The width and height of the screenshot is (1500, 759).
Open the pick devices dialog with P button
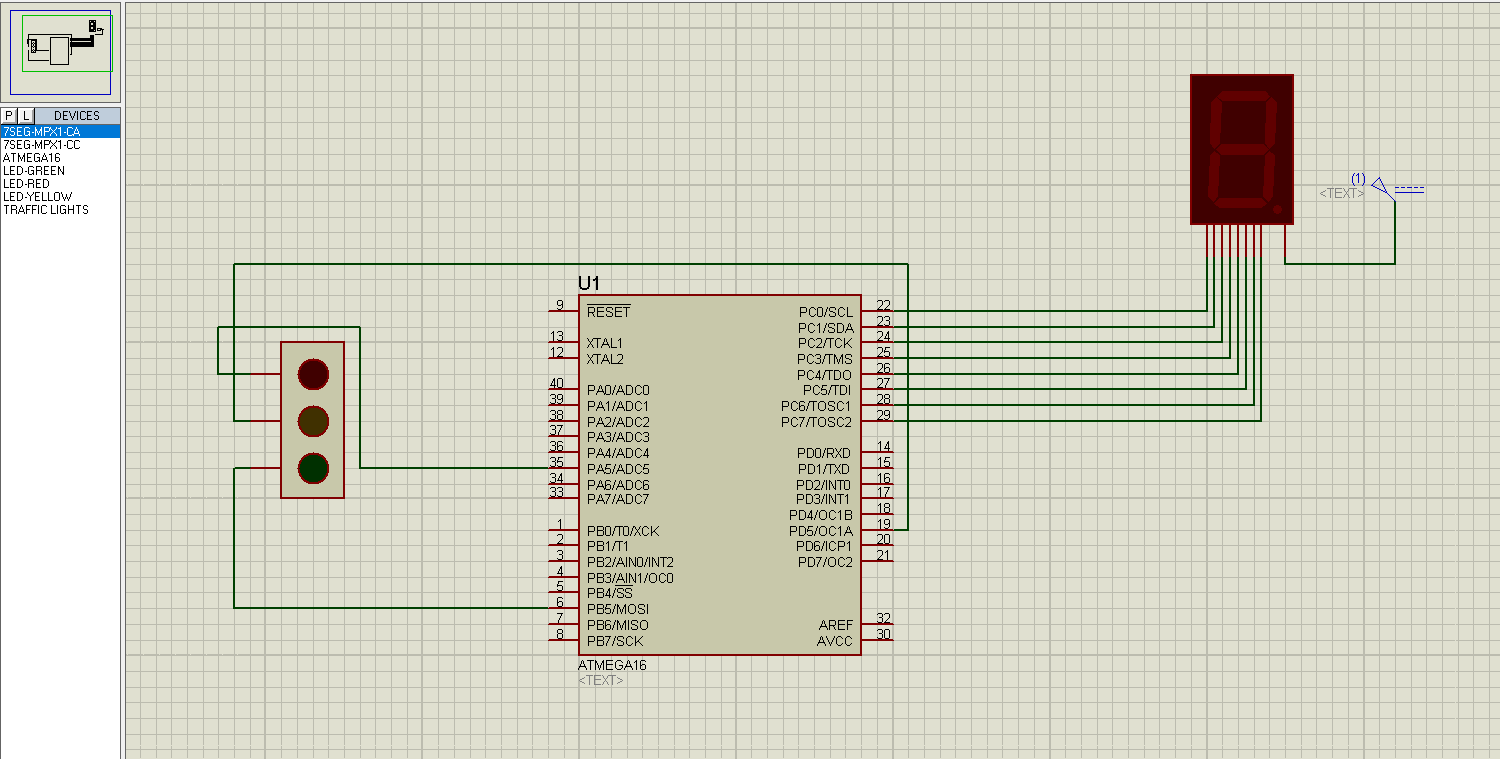click(9, 114)
